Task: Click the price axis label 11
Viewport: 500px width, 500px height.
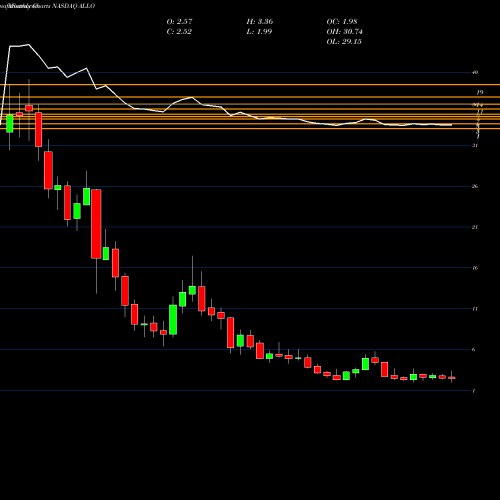Action: tap(475, 309)
